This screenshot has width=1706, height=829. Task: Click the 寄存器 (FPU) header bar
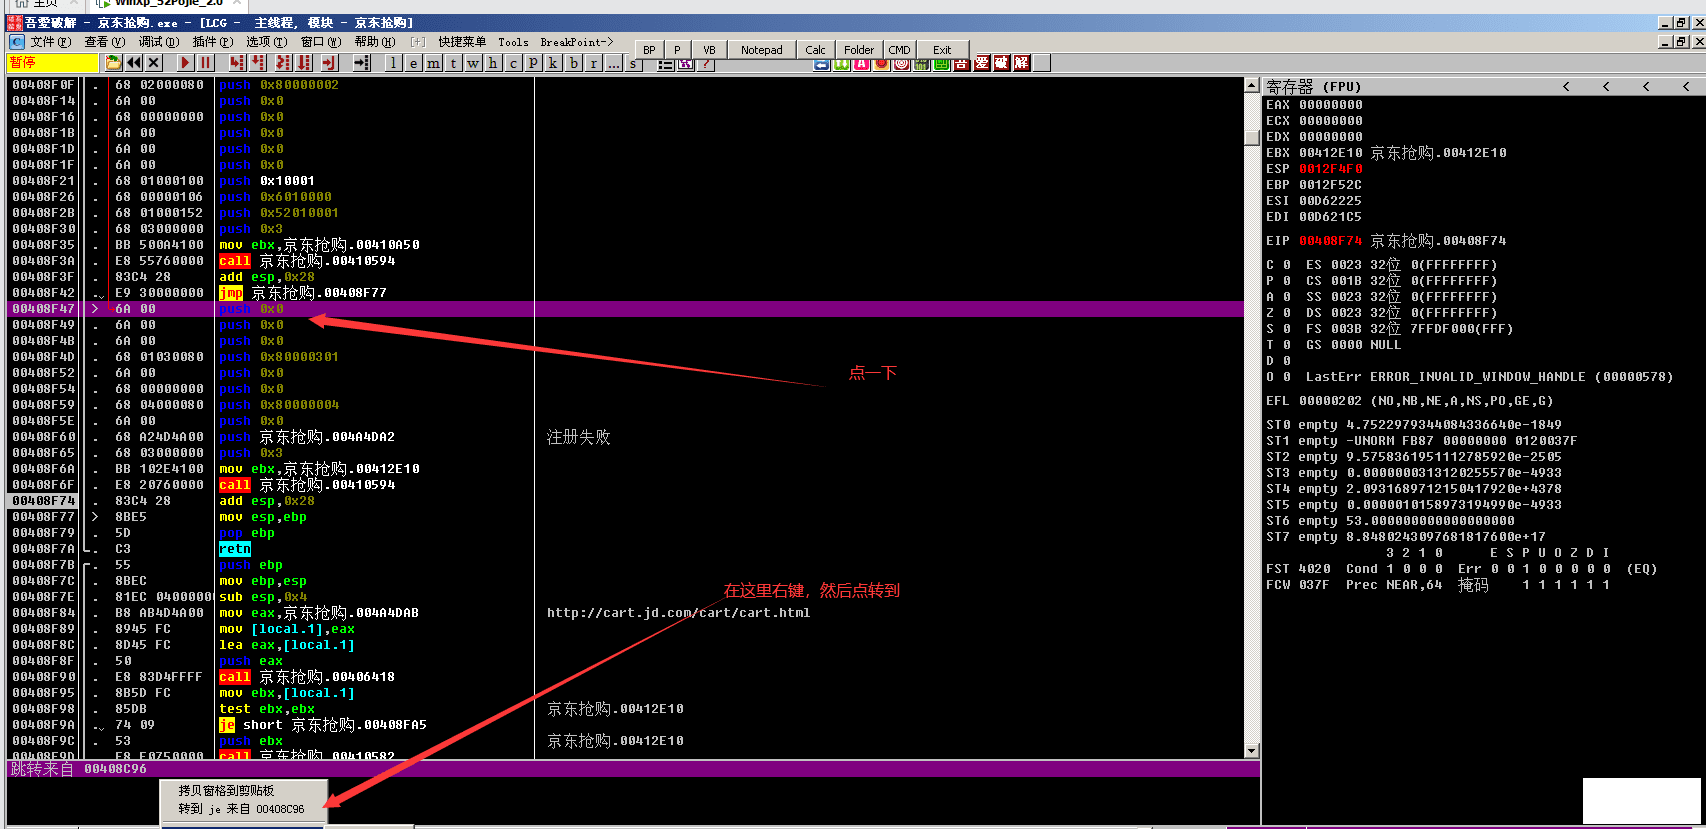click(1483, 86)
